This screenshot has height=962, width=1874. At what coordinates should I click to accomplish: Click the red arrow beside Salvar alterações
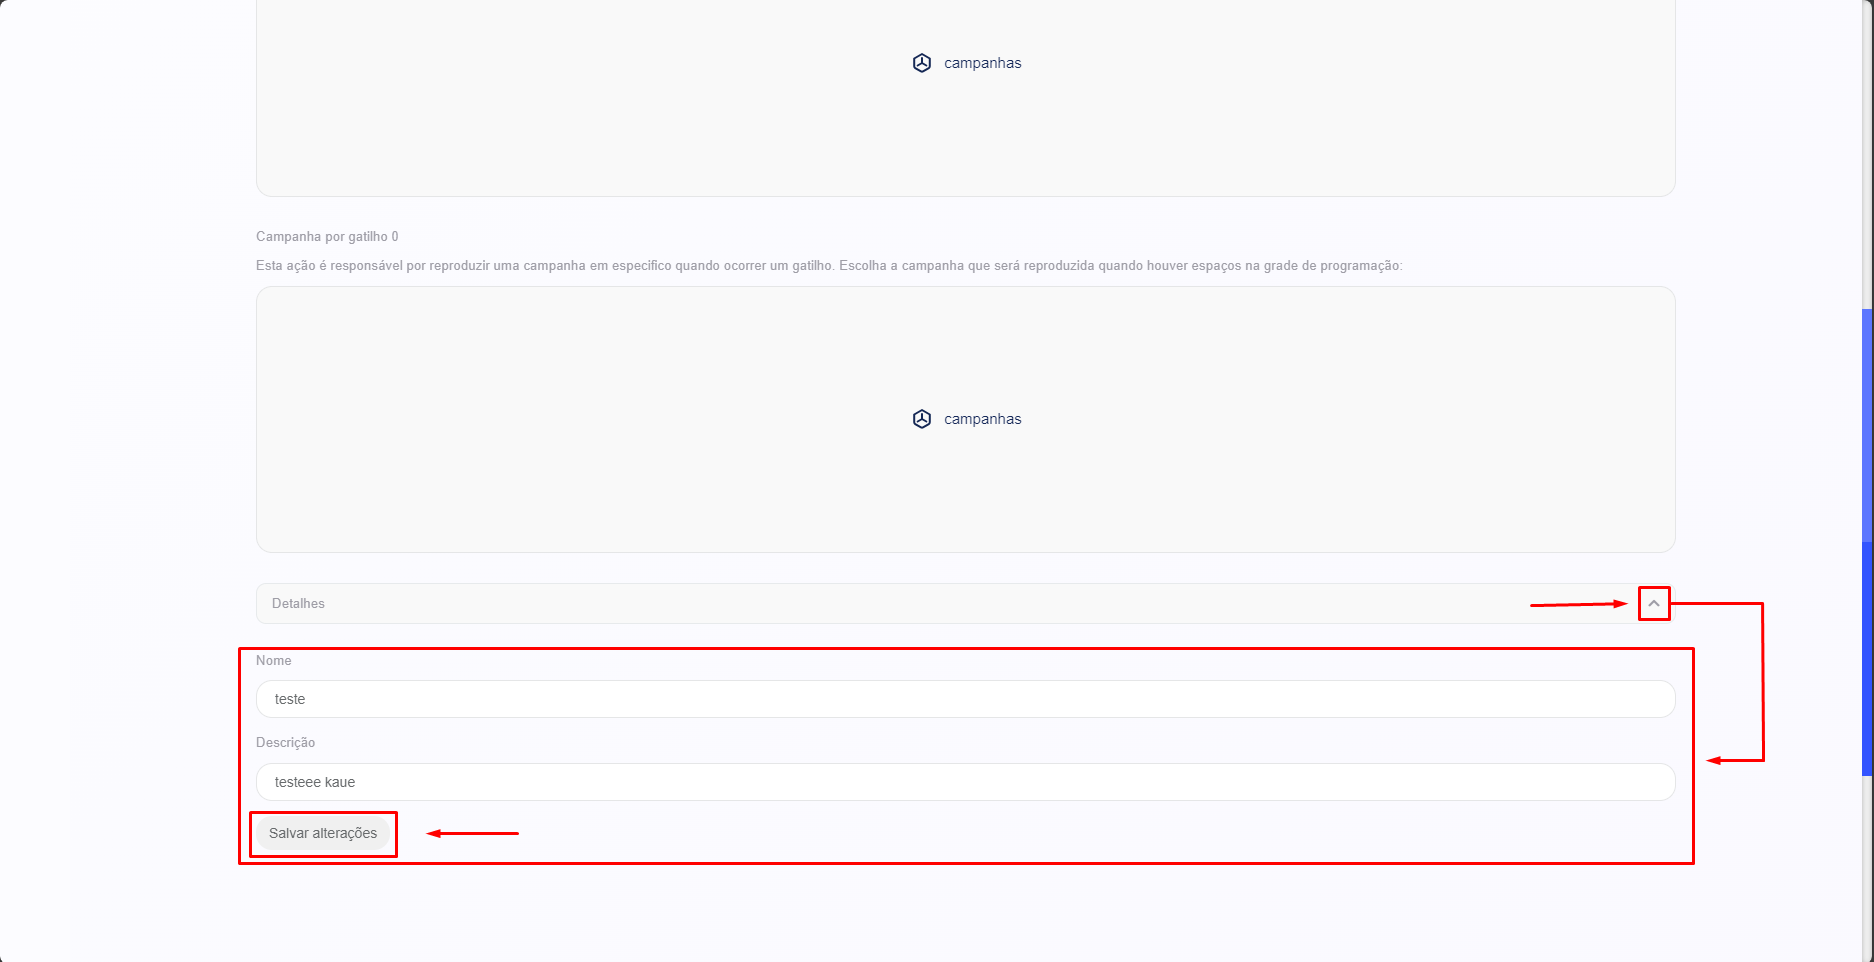472,833
